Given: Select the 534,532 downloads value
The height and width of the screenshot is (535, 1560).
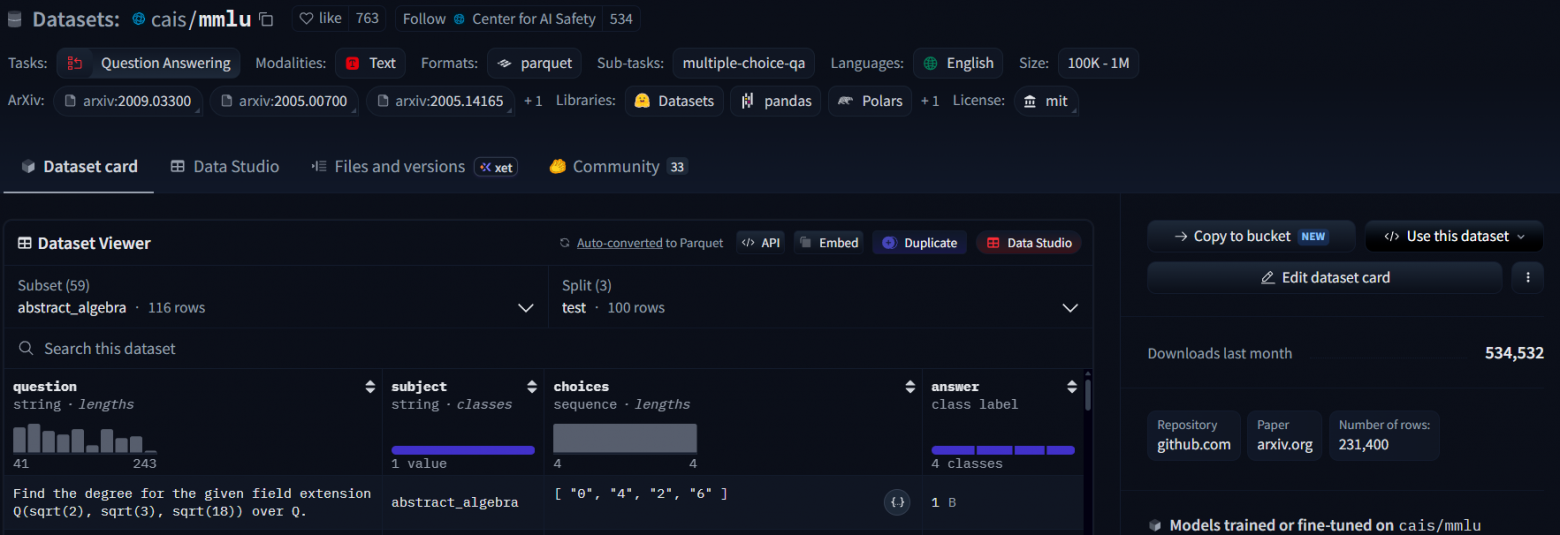Looking at the screenshot, I should point(1514,353).
